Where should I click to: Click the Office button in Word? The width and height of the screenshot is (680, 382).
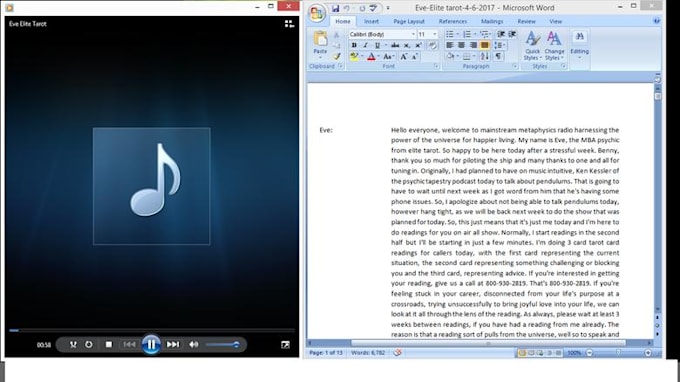click(x=317, y=13)
